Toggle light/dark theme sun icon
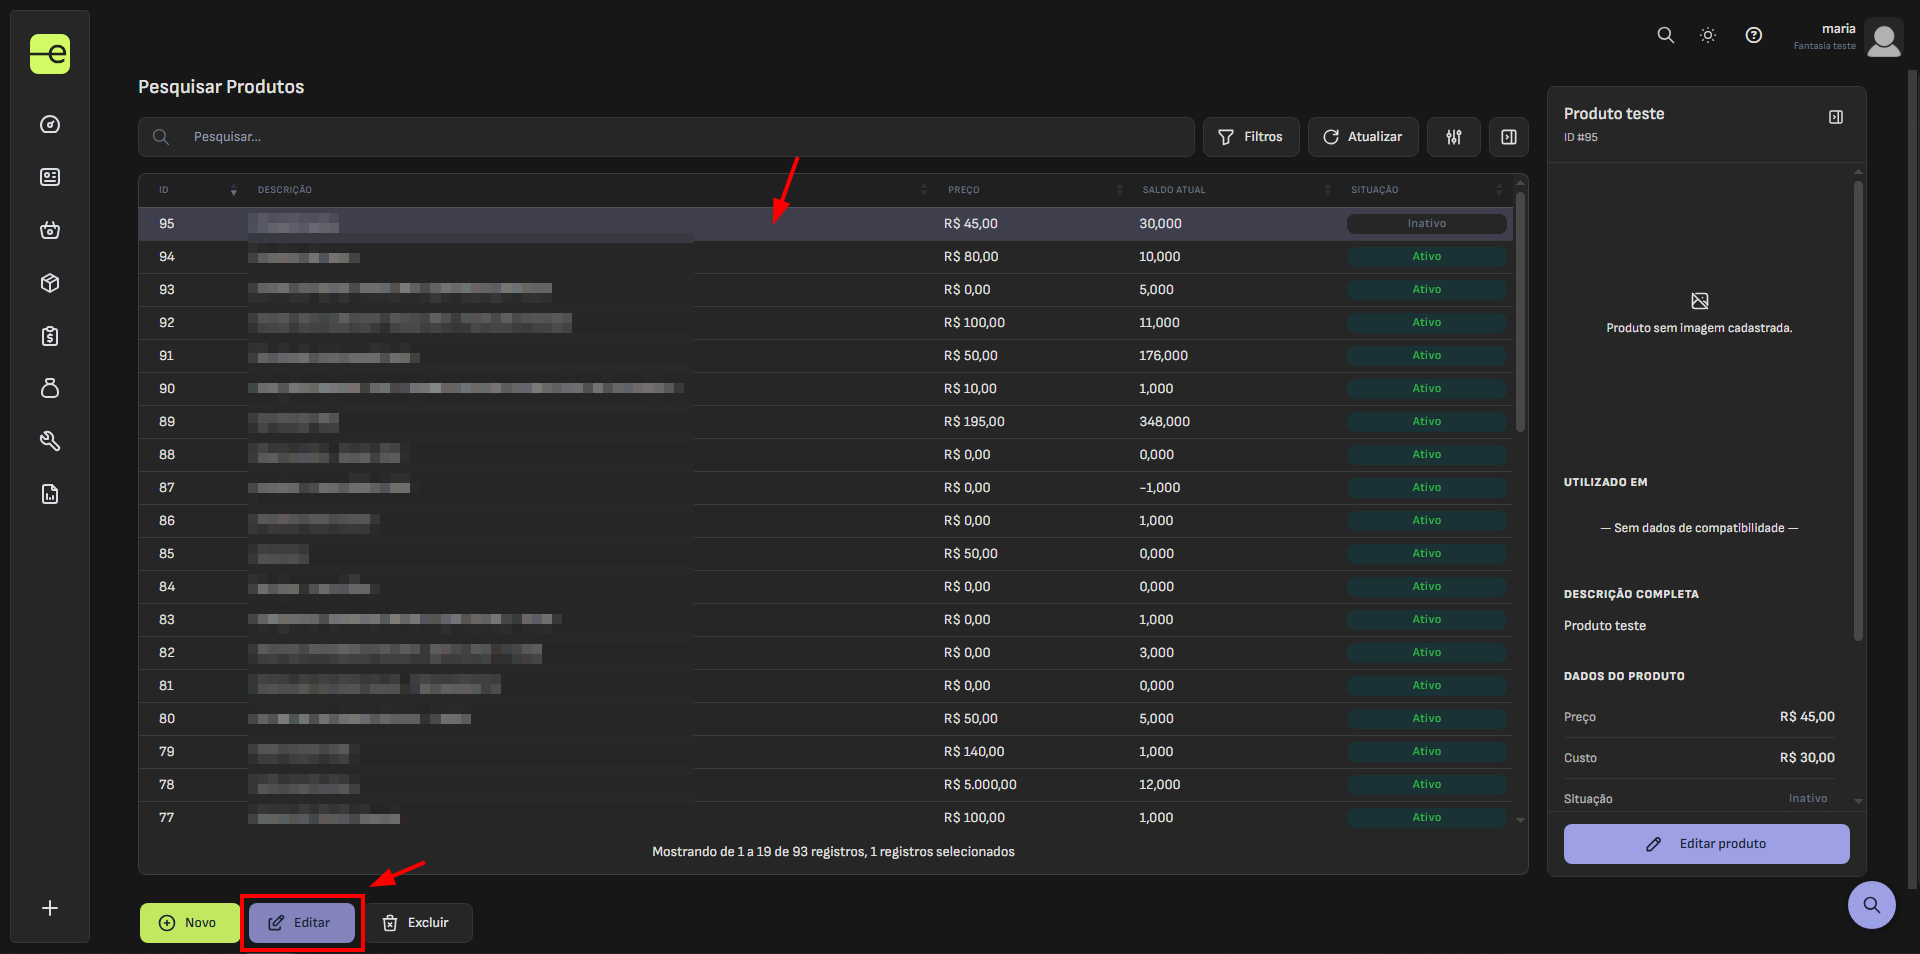The width and height of the screenshot is (1920, 954). point(1708,35)
